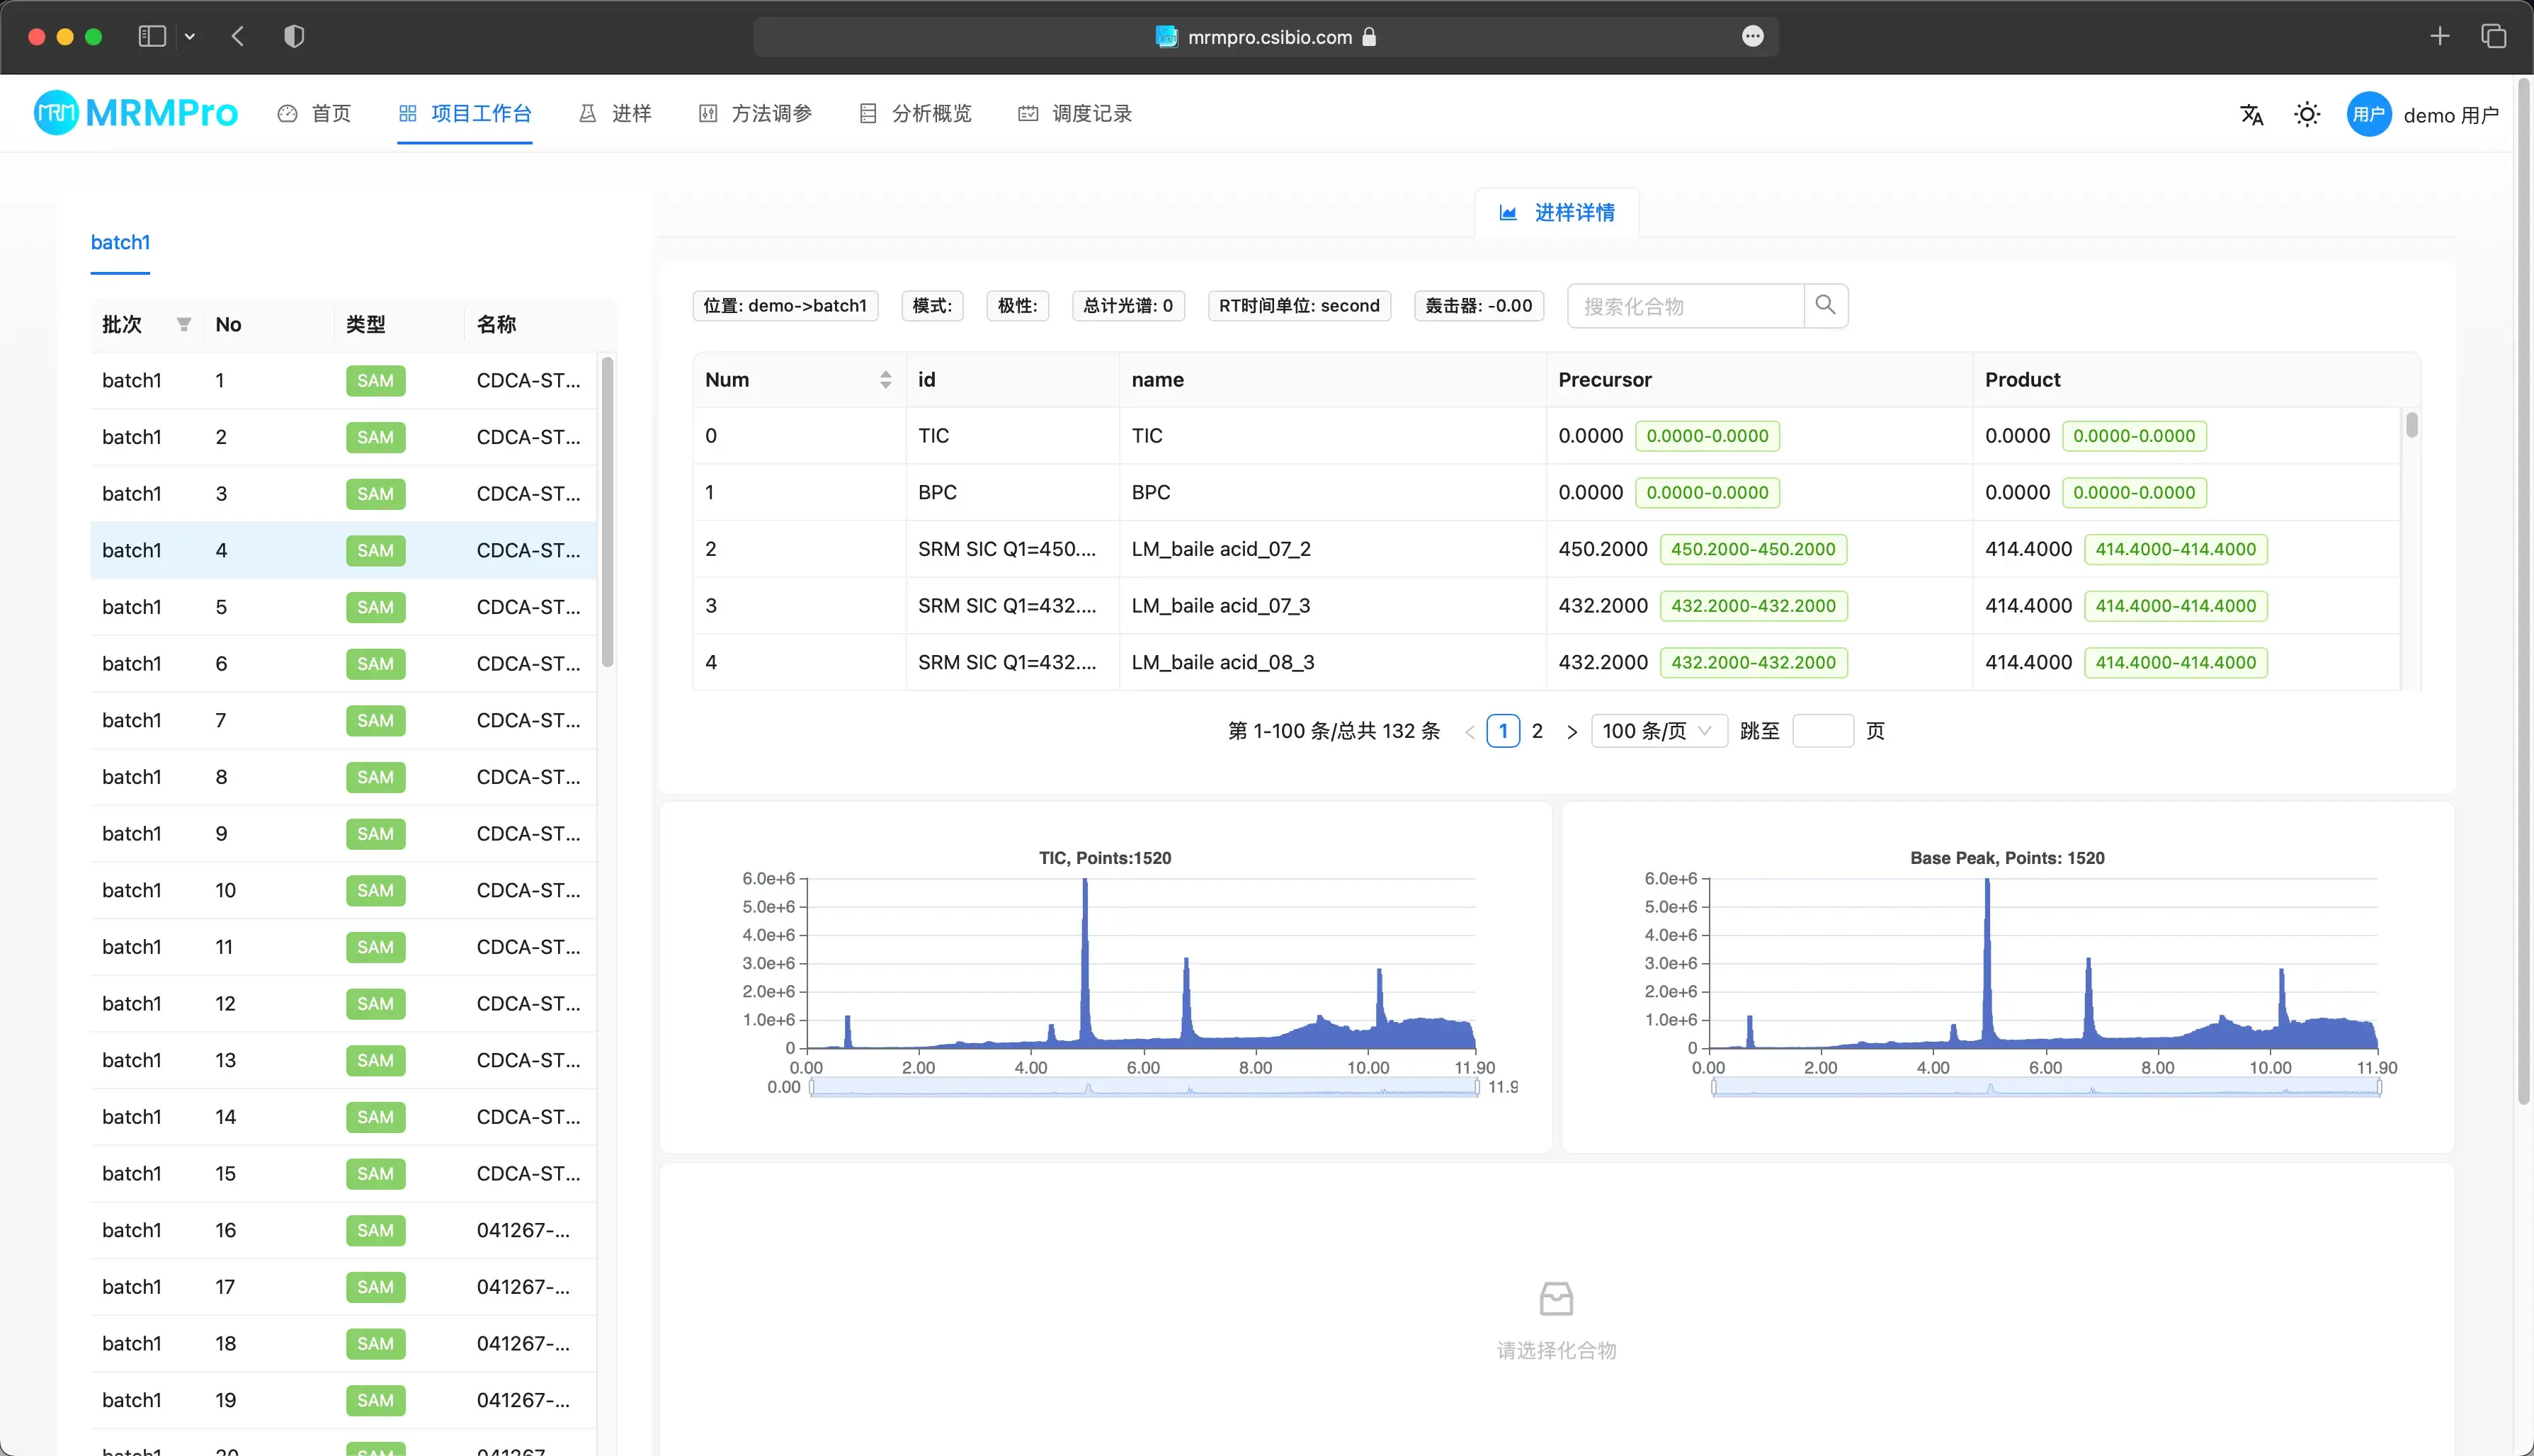This screenshot has width=2534, height=1456.
Task: Open 调度记录 page
Action: tap(1075, 113)
